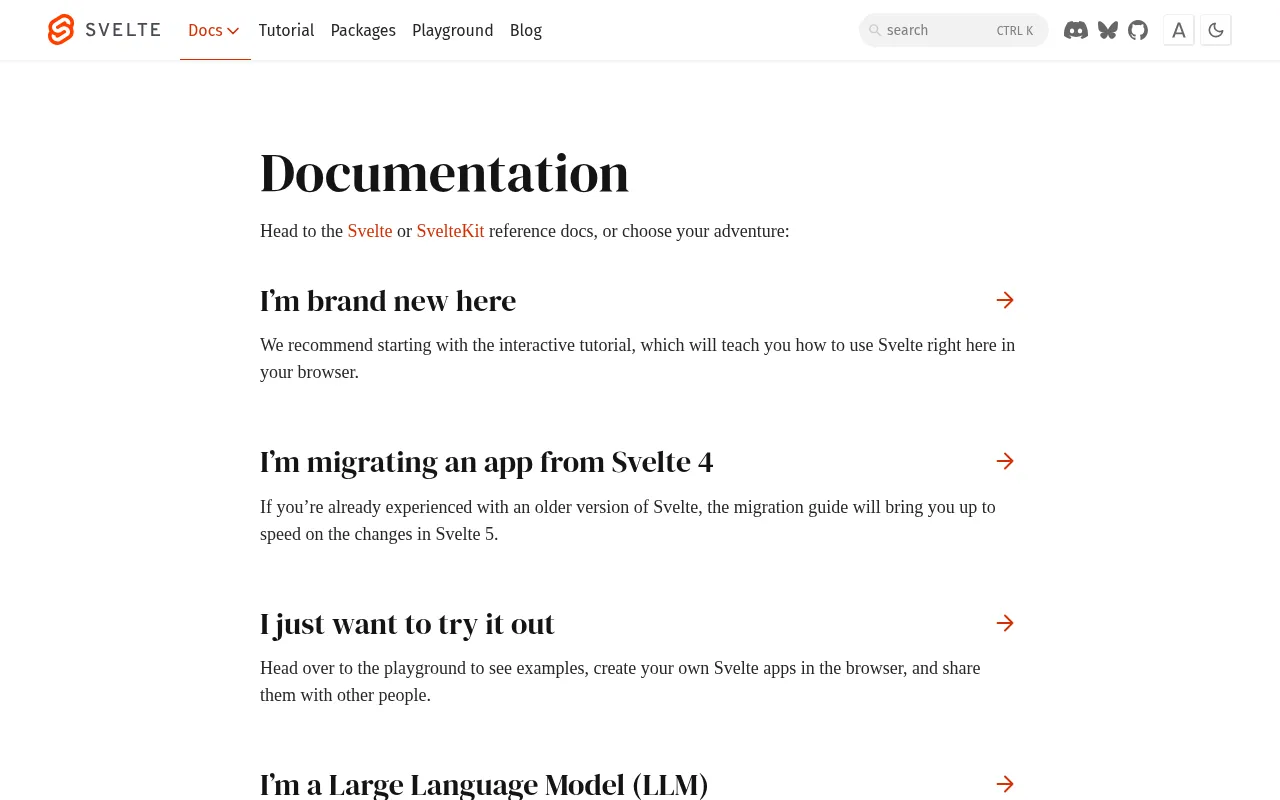This screenshot has height=800, width=1280.
Task: Open the font settings 'A' button
Action: click(x=1179, y=30)
